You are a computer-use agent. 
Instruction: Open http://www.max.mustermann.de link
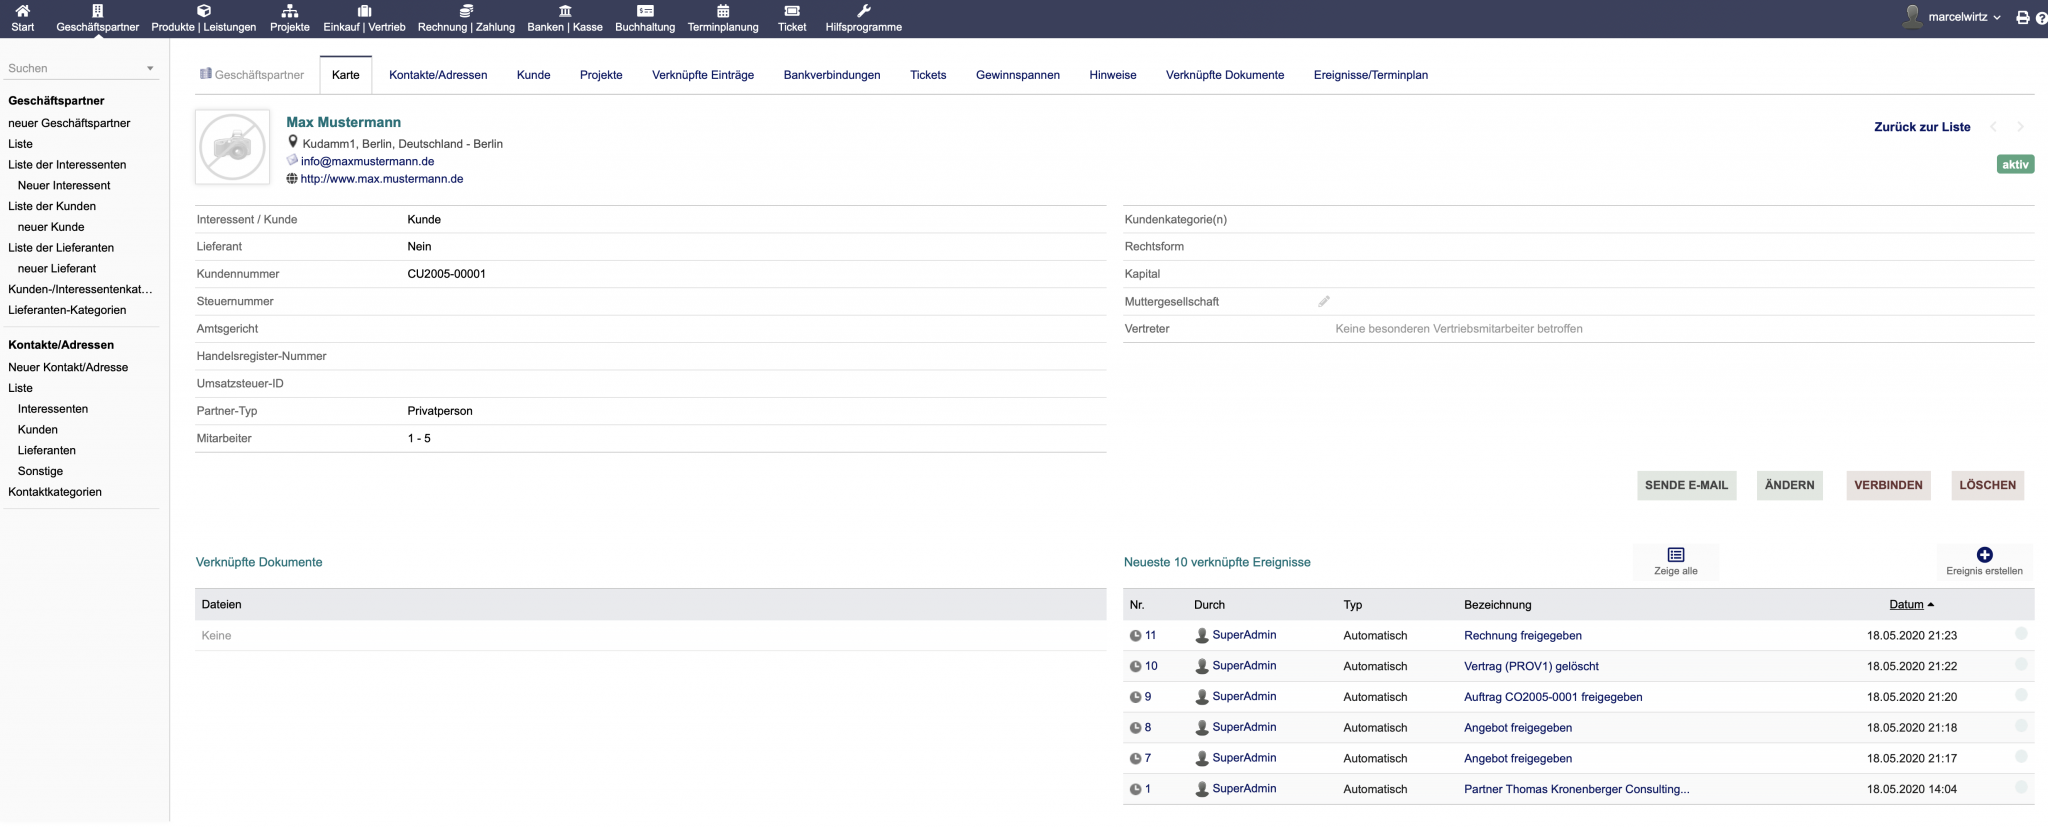[x=382, y=179]
